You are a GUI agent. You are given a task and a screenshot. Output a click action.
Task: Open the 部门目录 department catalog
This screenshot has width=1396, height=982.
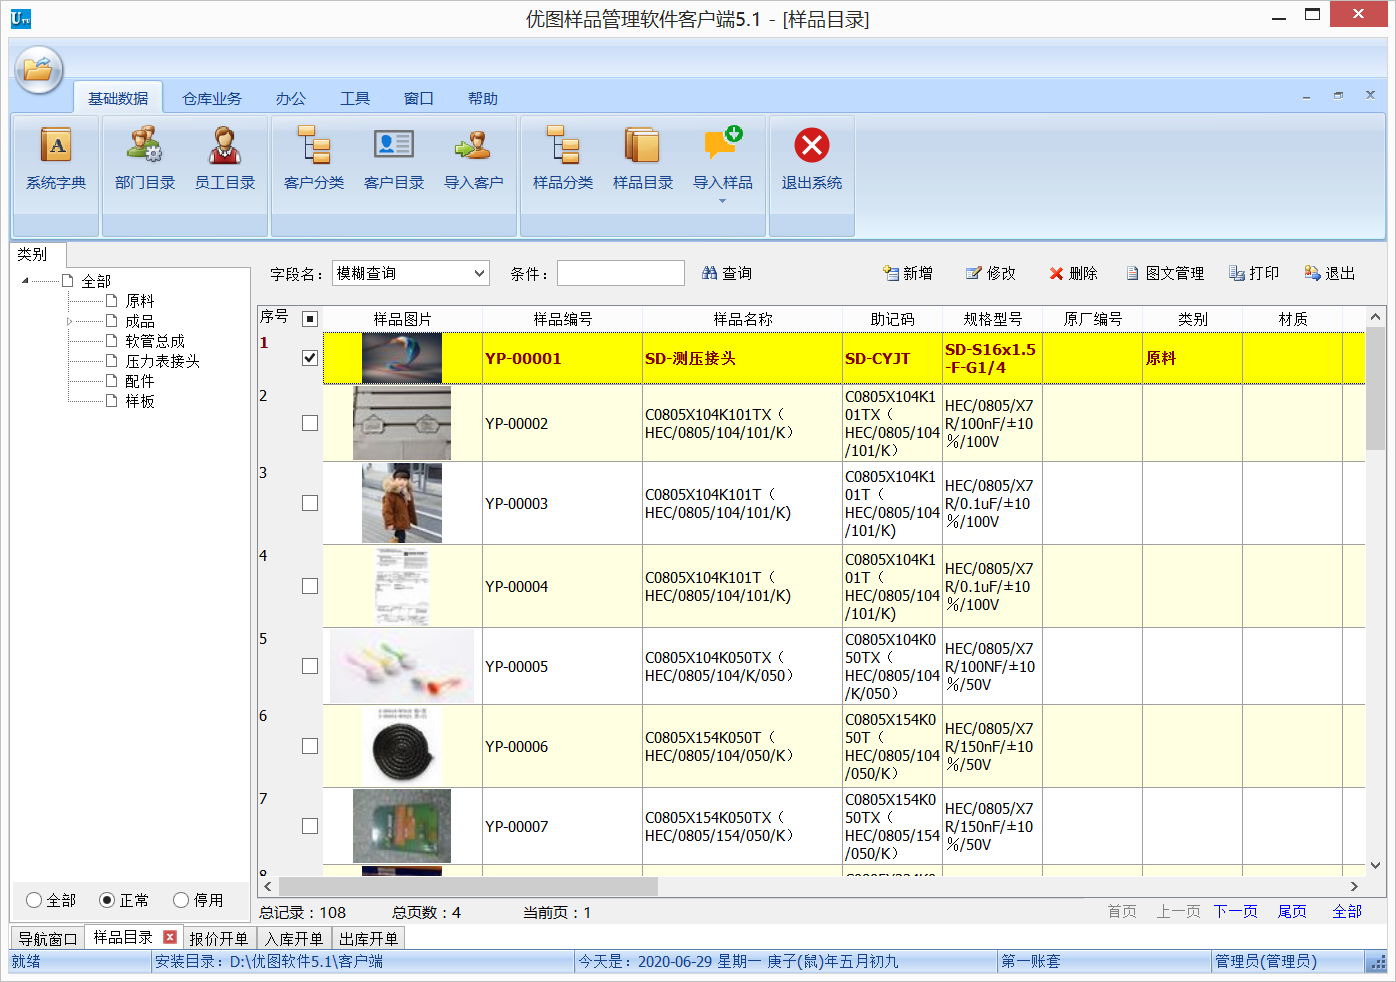(144, 160)
